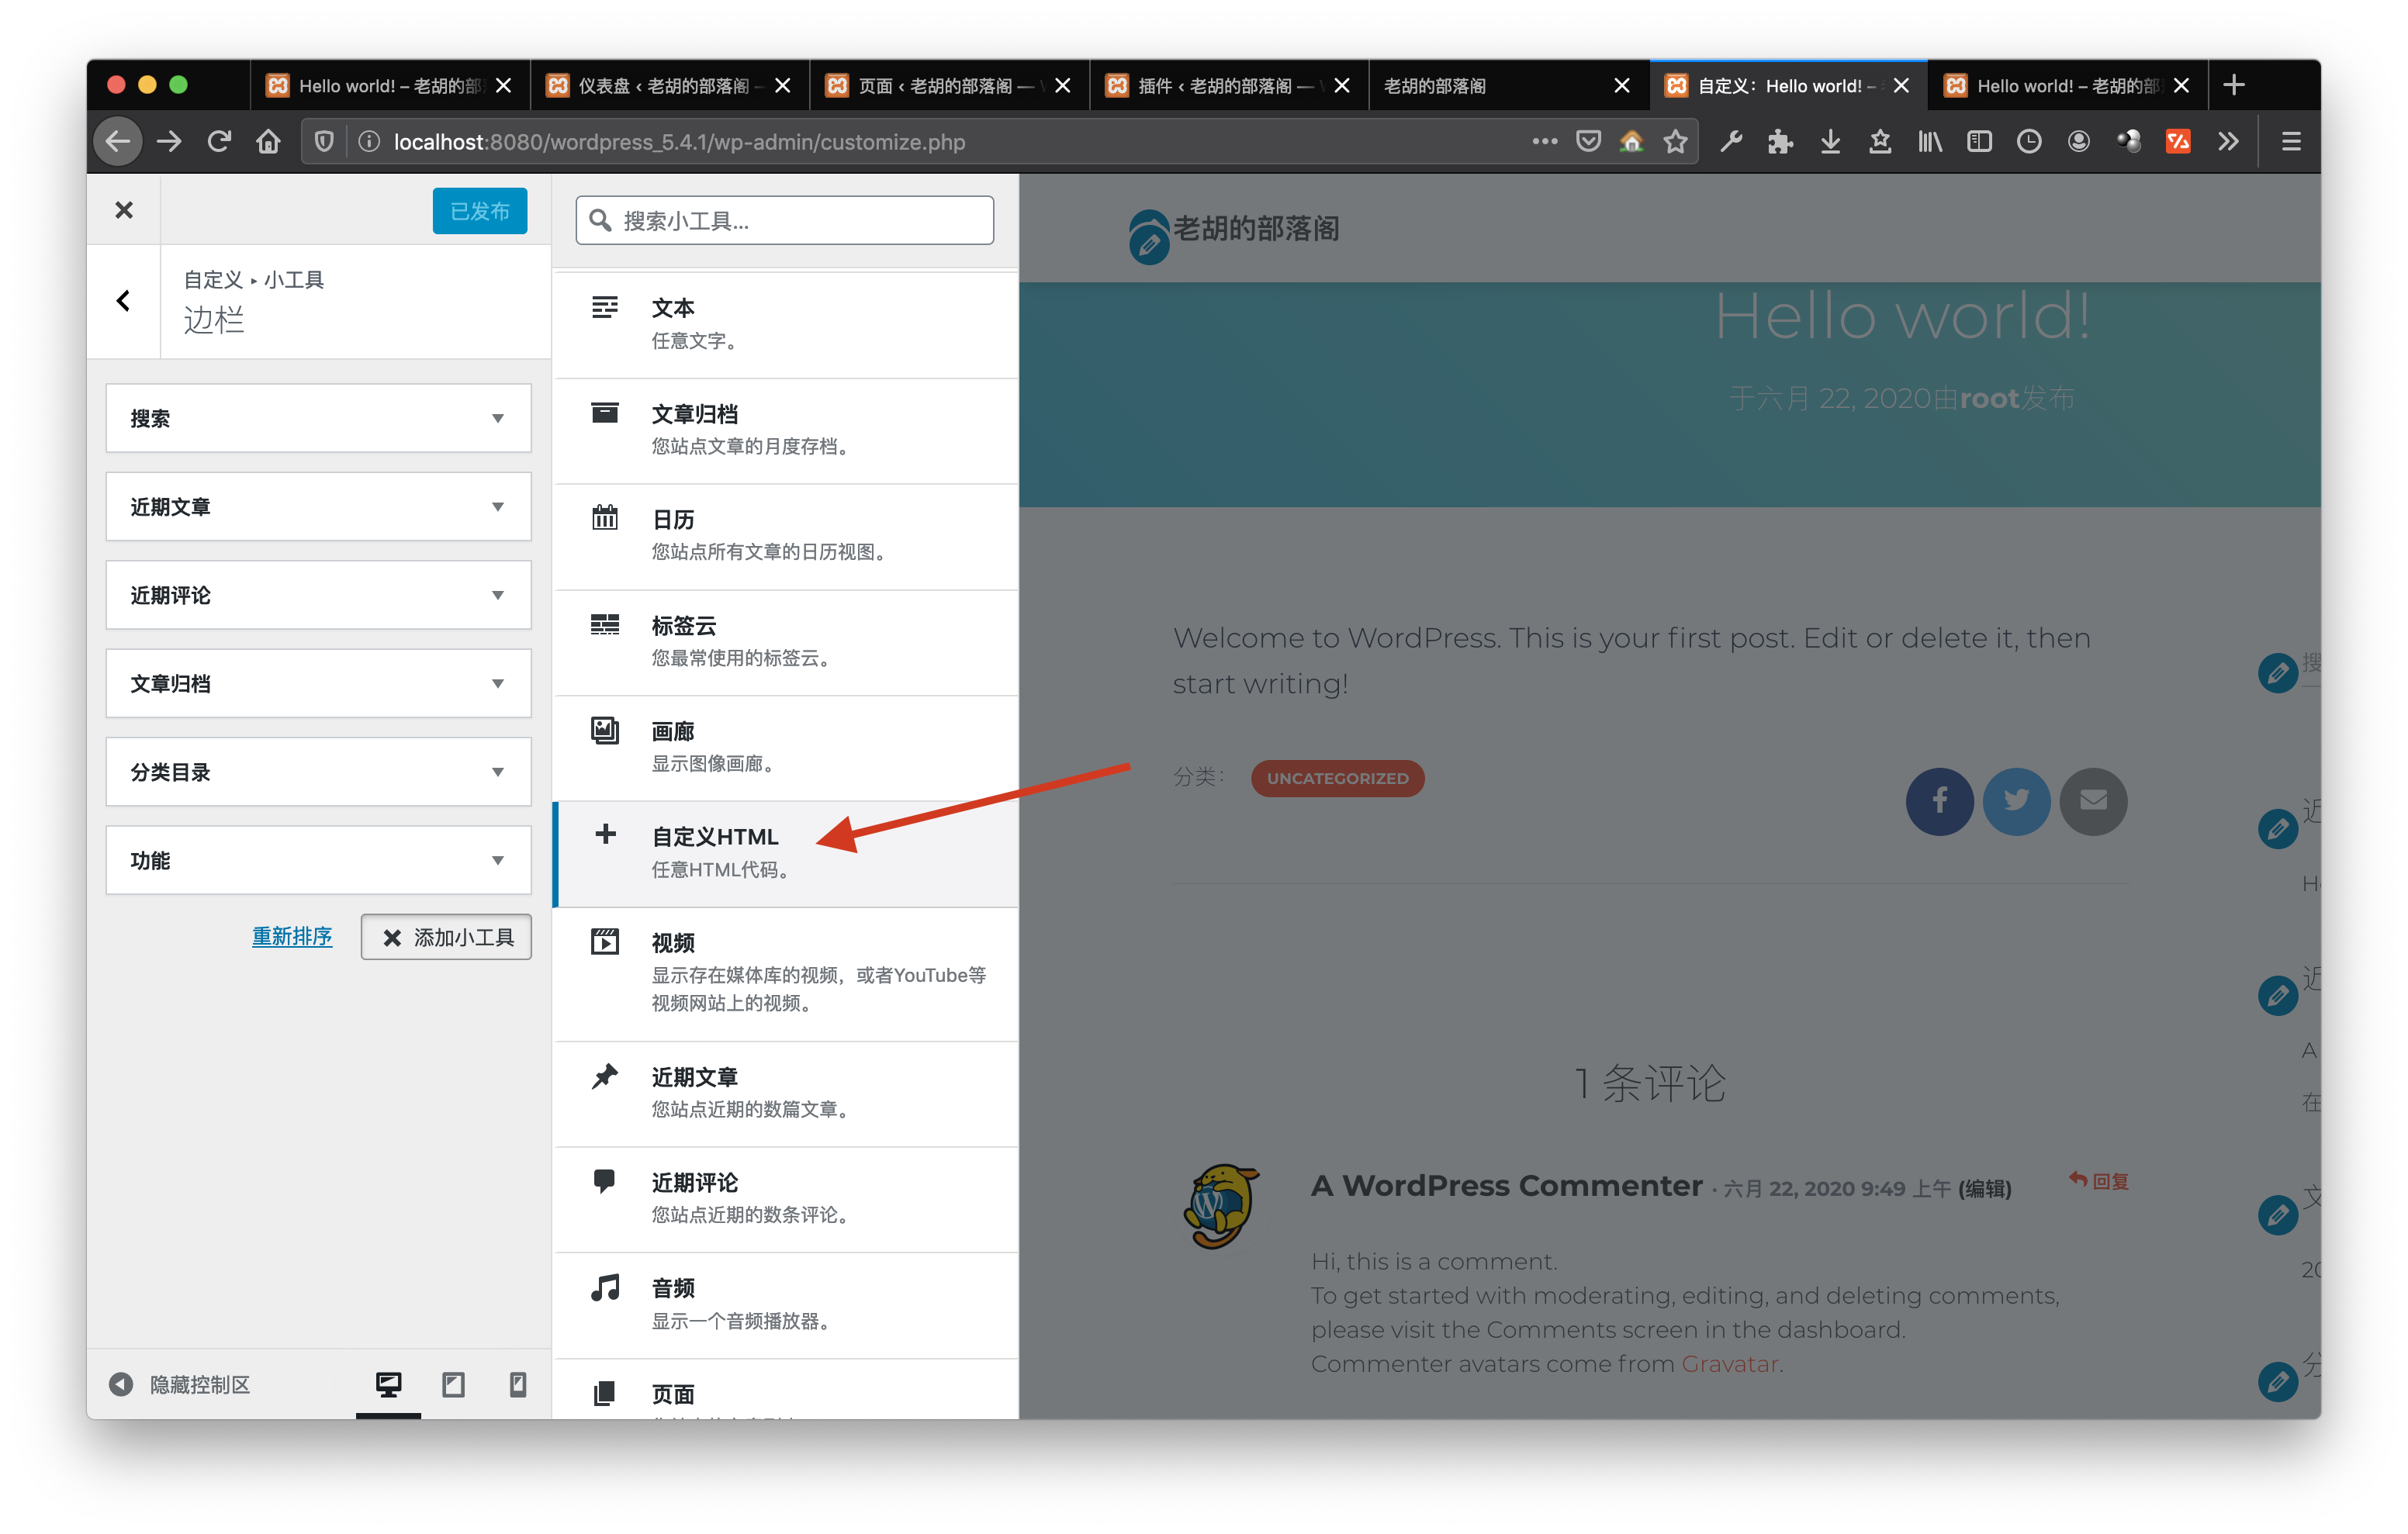Click the (编辑) edit comment link
The height and width of the screenshot is (1534, 2408).
[x=1985, y=1188]
